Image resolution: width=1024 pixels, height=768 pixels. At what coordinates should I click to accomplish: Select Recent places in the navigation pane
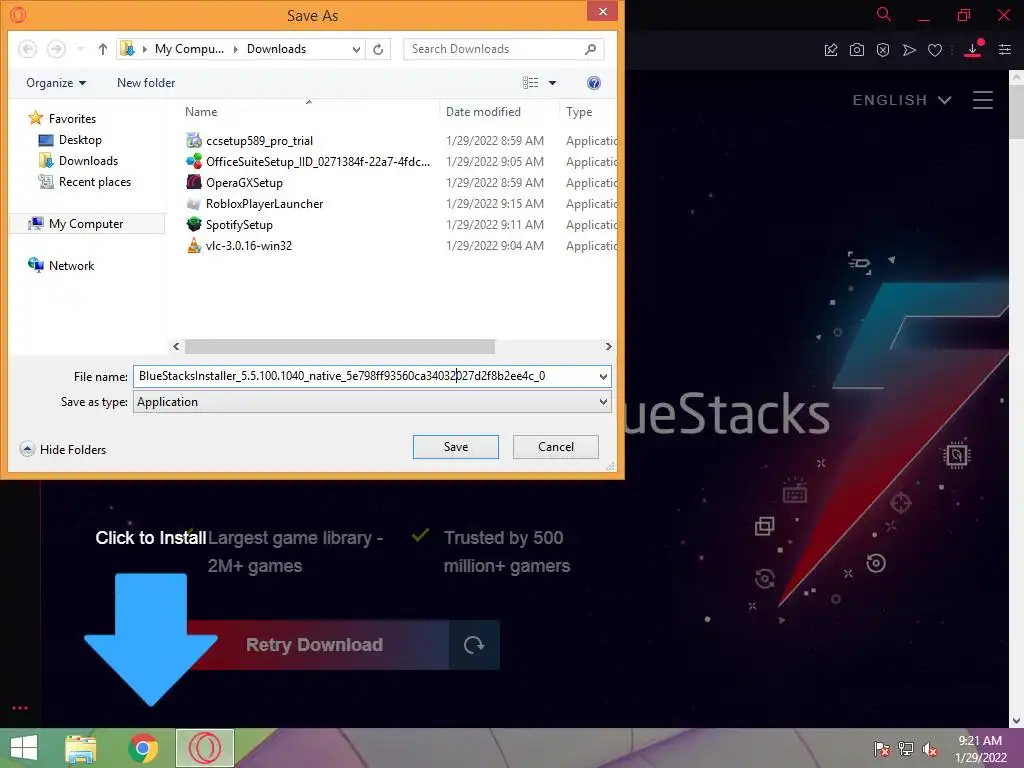coord(85,182)
